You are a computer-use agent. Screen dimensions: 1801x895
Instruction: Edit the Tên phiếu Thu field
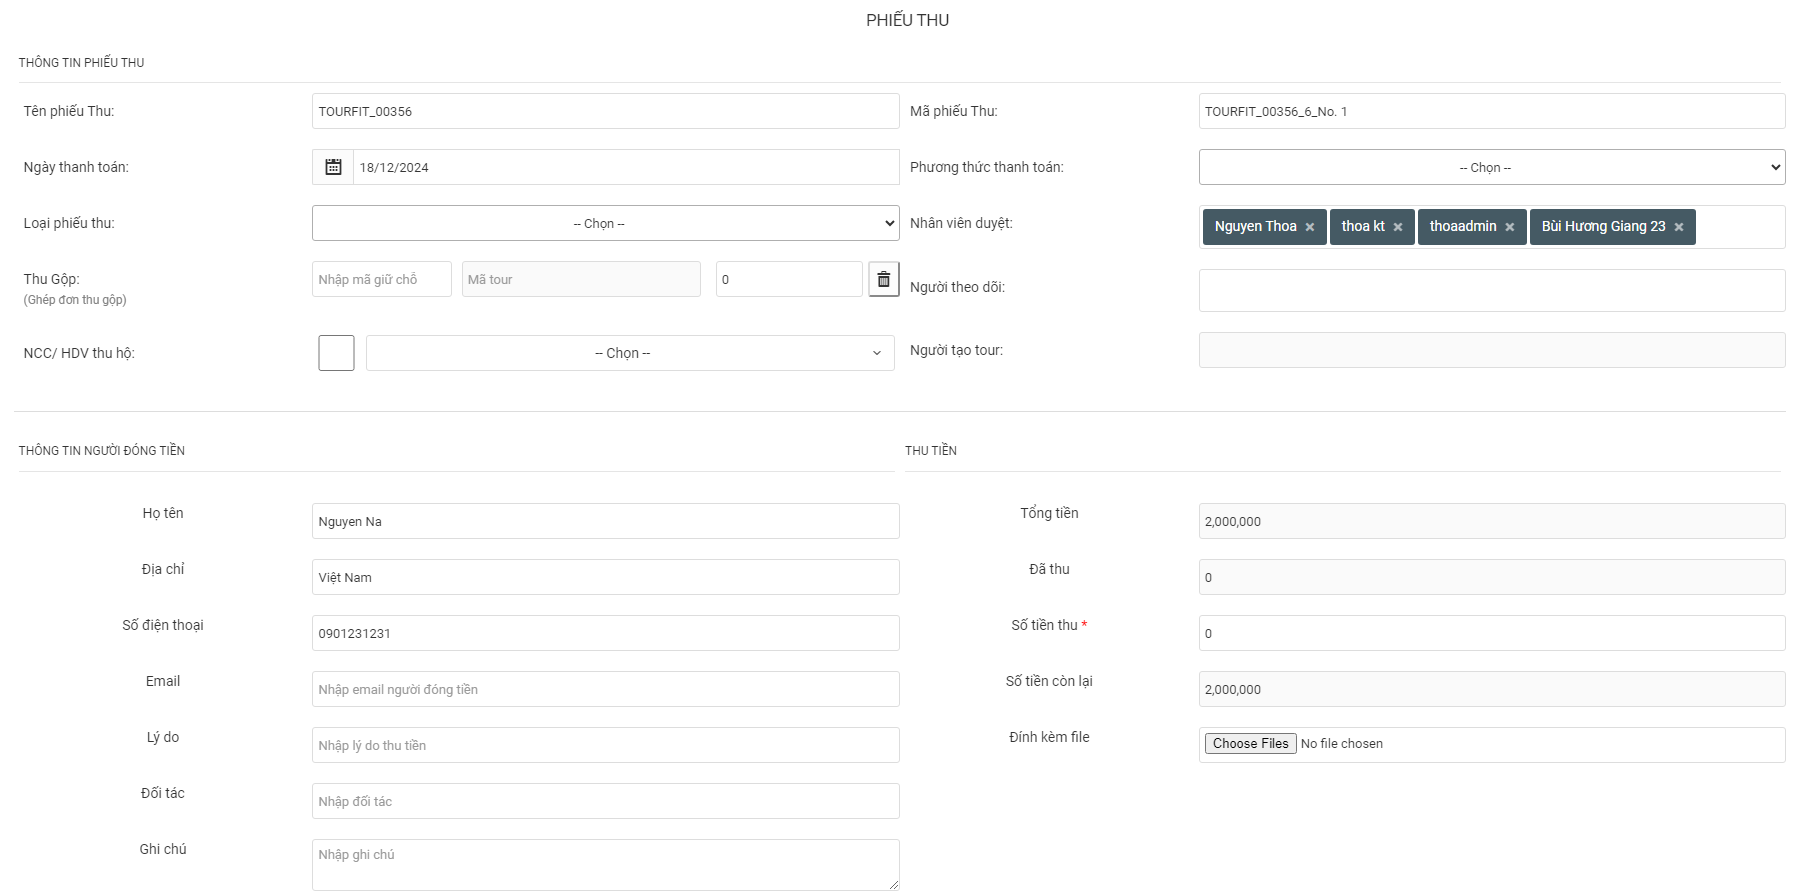click(605, 111)
